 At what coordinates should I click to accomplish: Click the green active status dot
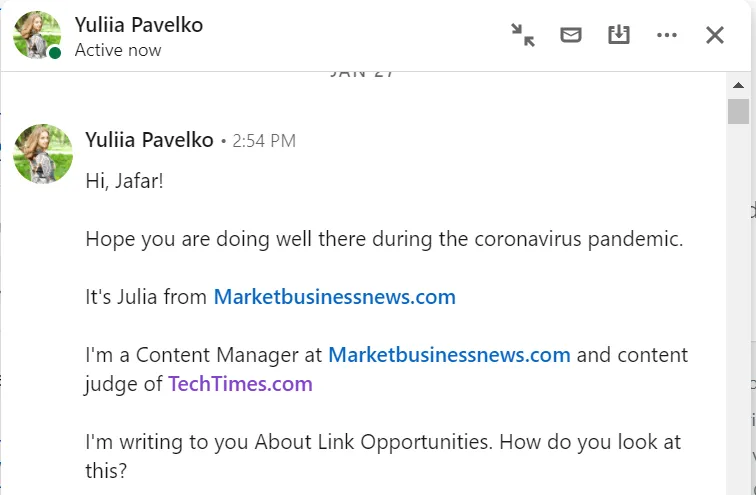click(56, 53)
